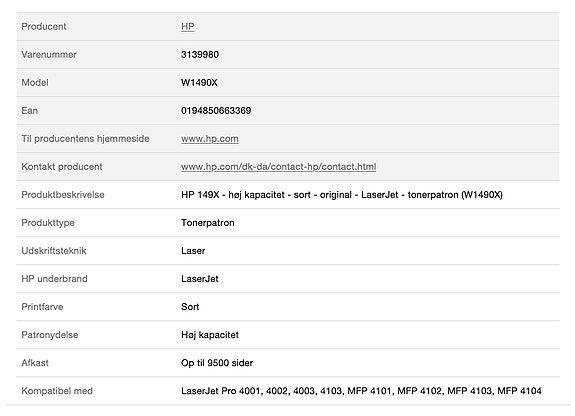Screen dimensions: 575x416
Task: Click the LaserJet underbrand value
Action: pyautogui.click(x=199, y=279)
